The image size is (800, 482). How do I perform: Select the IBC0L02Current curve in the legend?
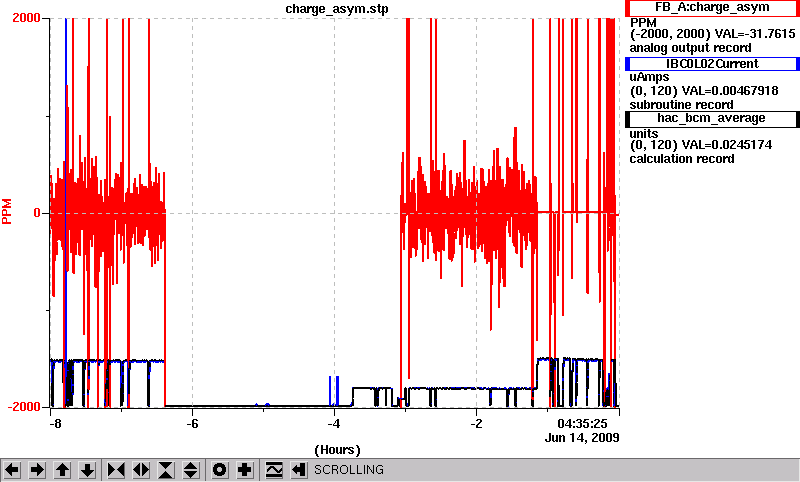coord(712,64)
